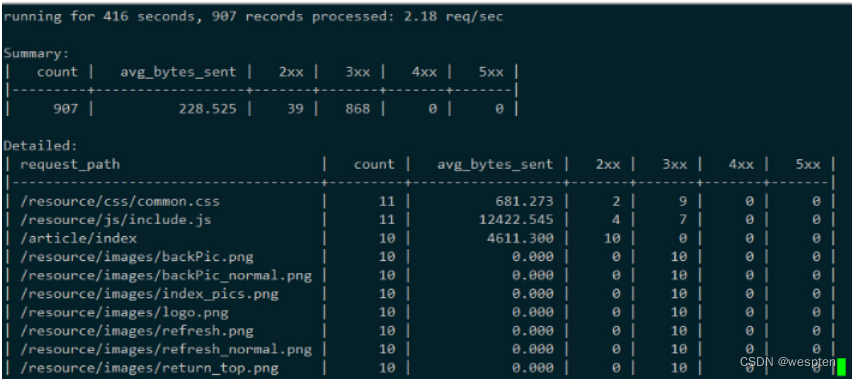This screenshot has width=852, height=379.
Task: Click the count value in the common.css row
Action: point(387,201)
